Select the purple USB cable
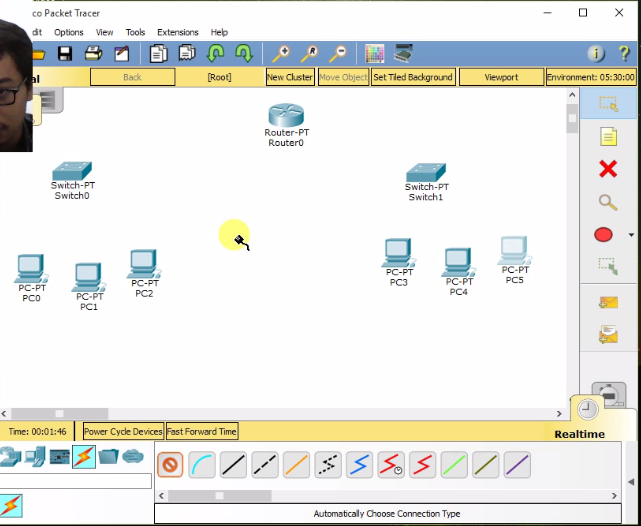 pyautogui.click(x=517, y=465)
